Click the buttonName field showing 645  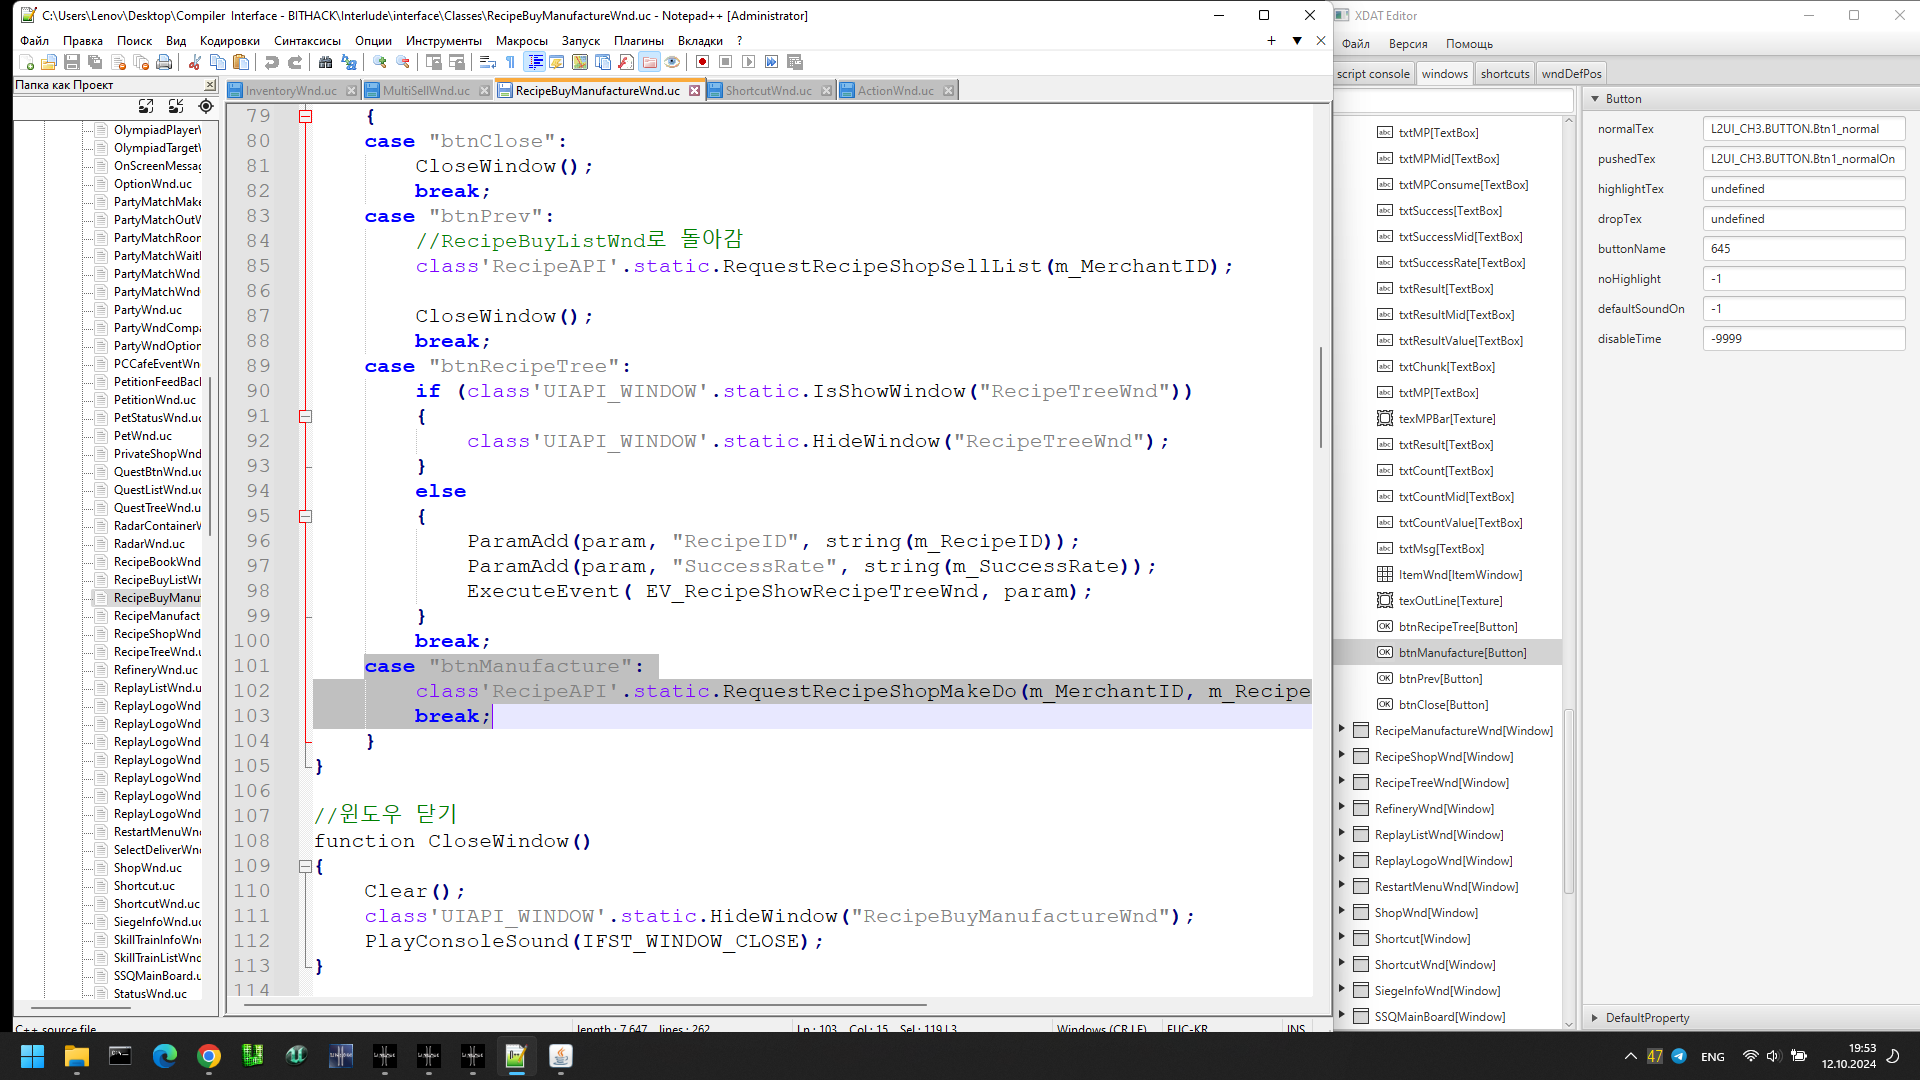tap(1803, 249)
